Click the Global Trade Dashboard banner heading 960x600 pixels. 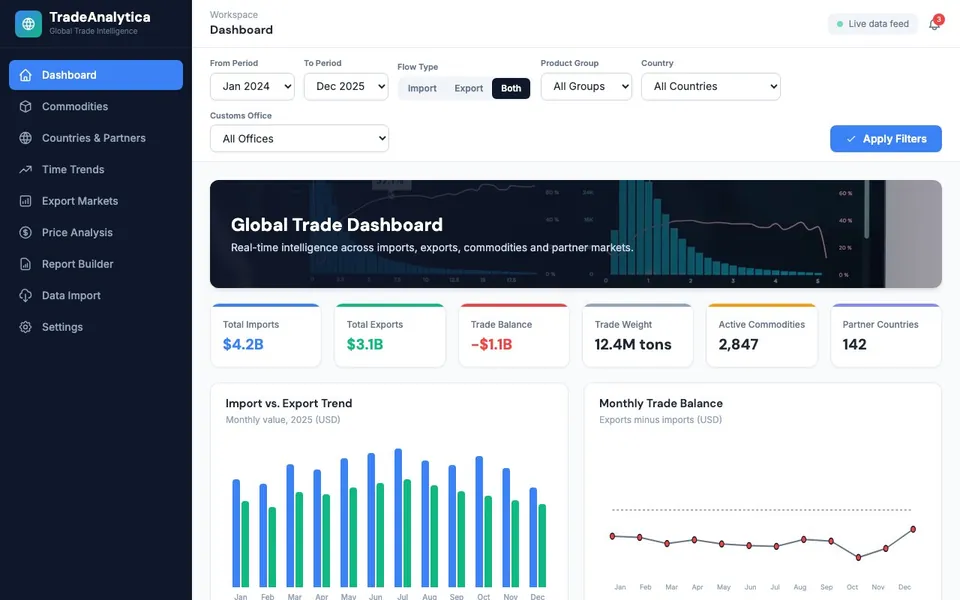(x=337, y=225)
